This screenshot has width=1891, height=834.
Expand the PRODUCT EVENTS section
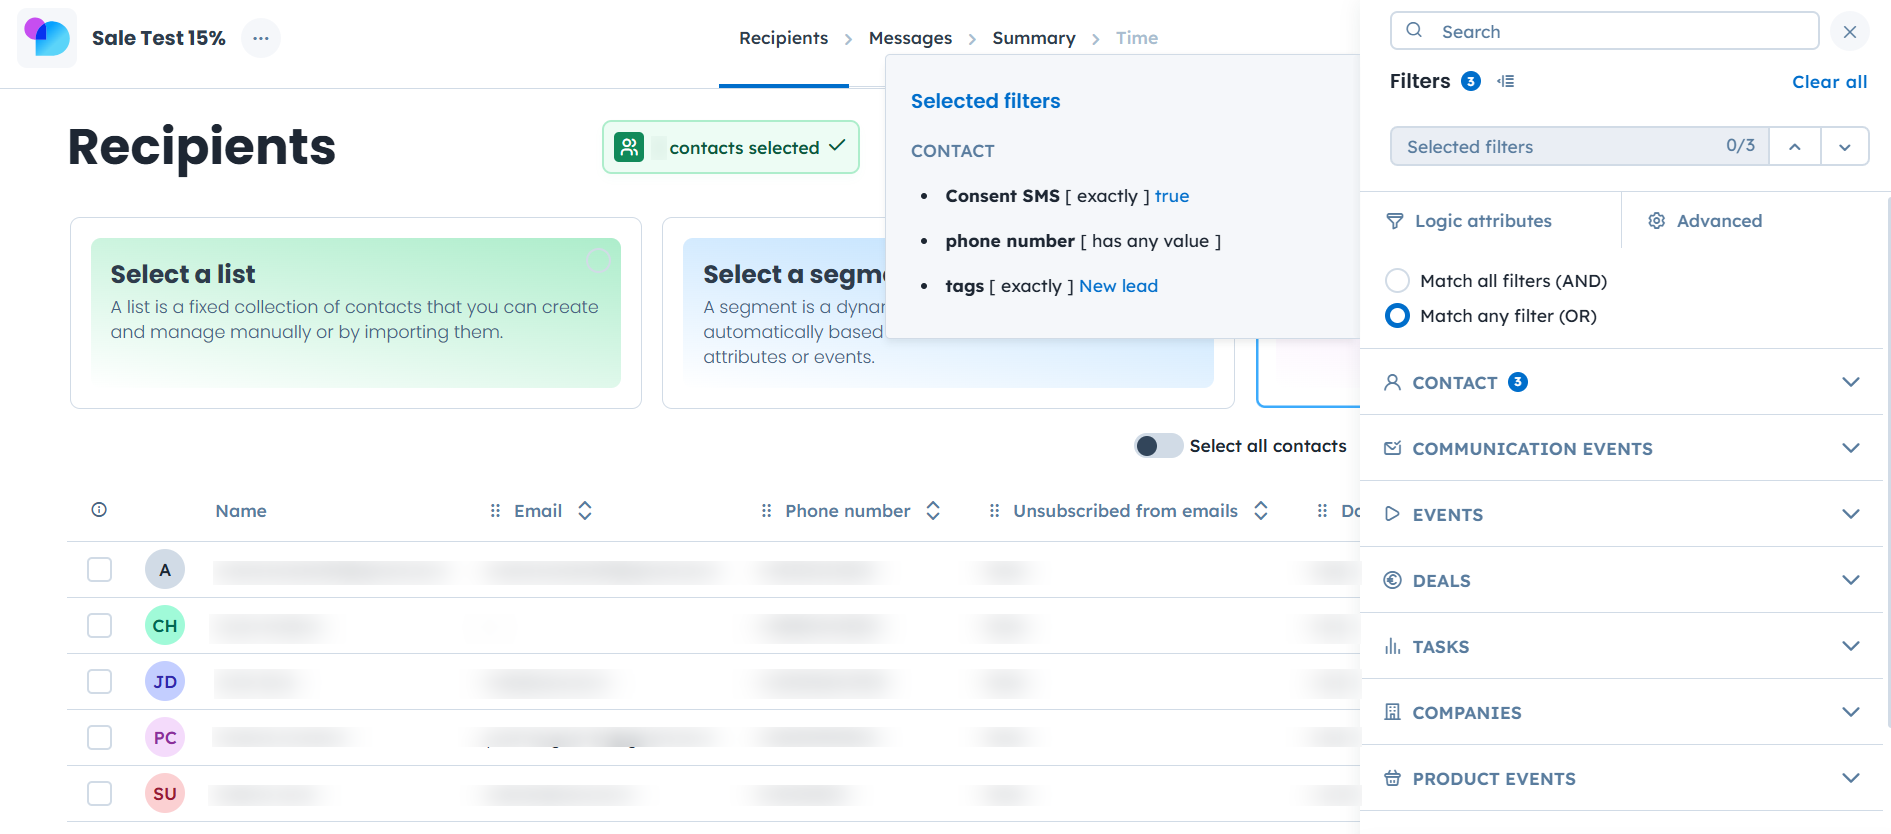[x=1851, y=778]
